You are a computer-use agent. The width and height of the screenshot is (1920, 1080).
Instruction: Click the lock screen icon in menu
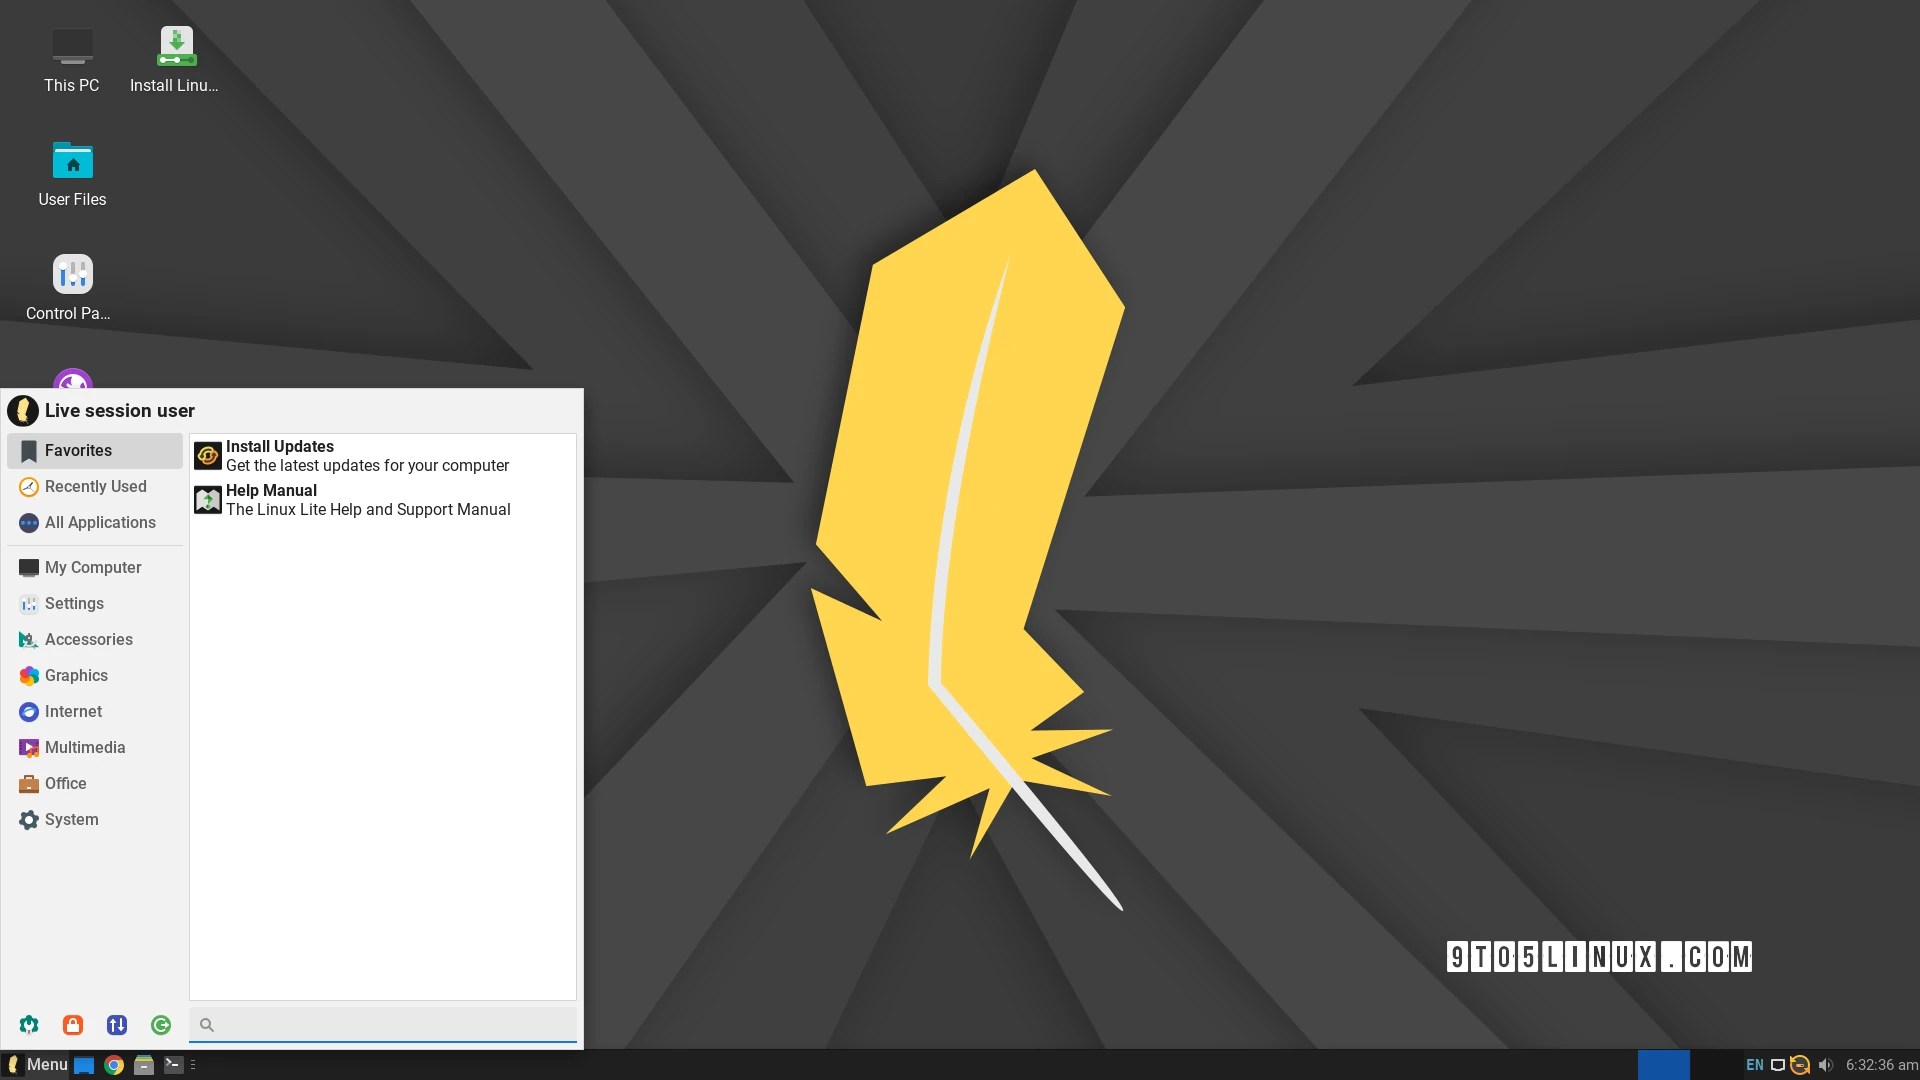pos(73,1025)
